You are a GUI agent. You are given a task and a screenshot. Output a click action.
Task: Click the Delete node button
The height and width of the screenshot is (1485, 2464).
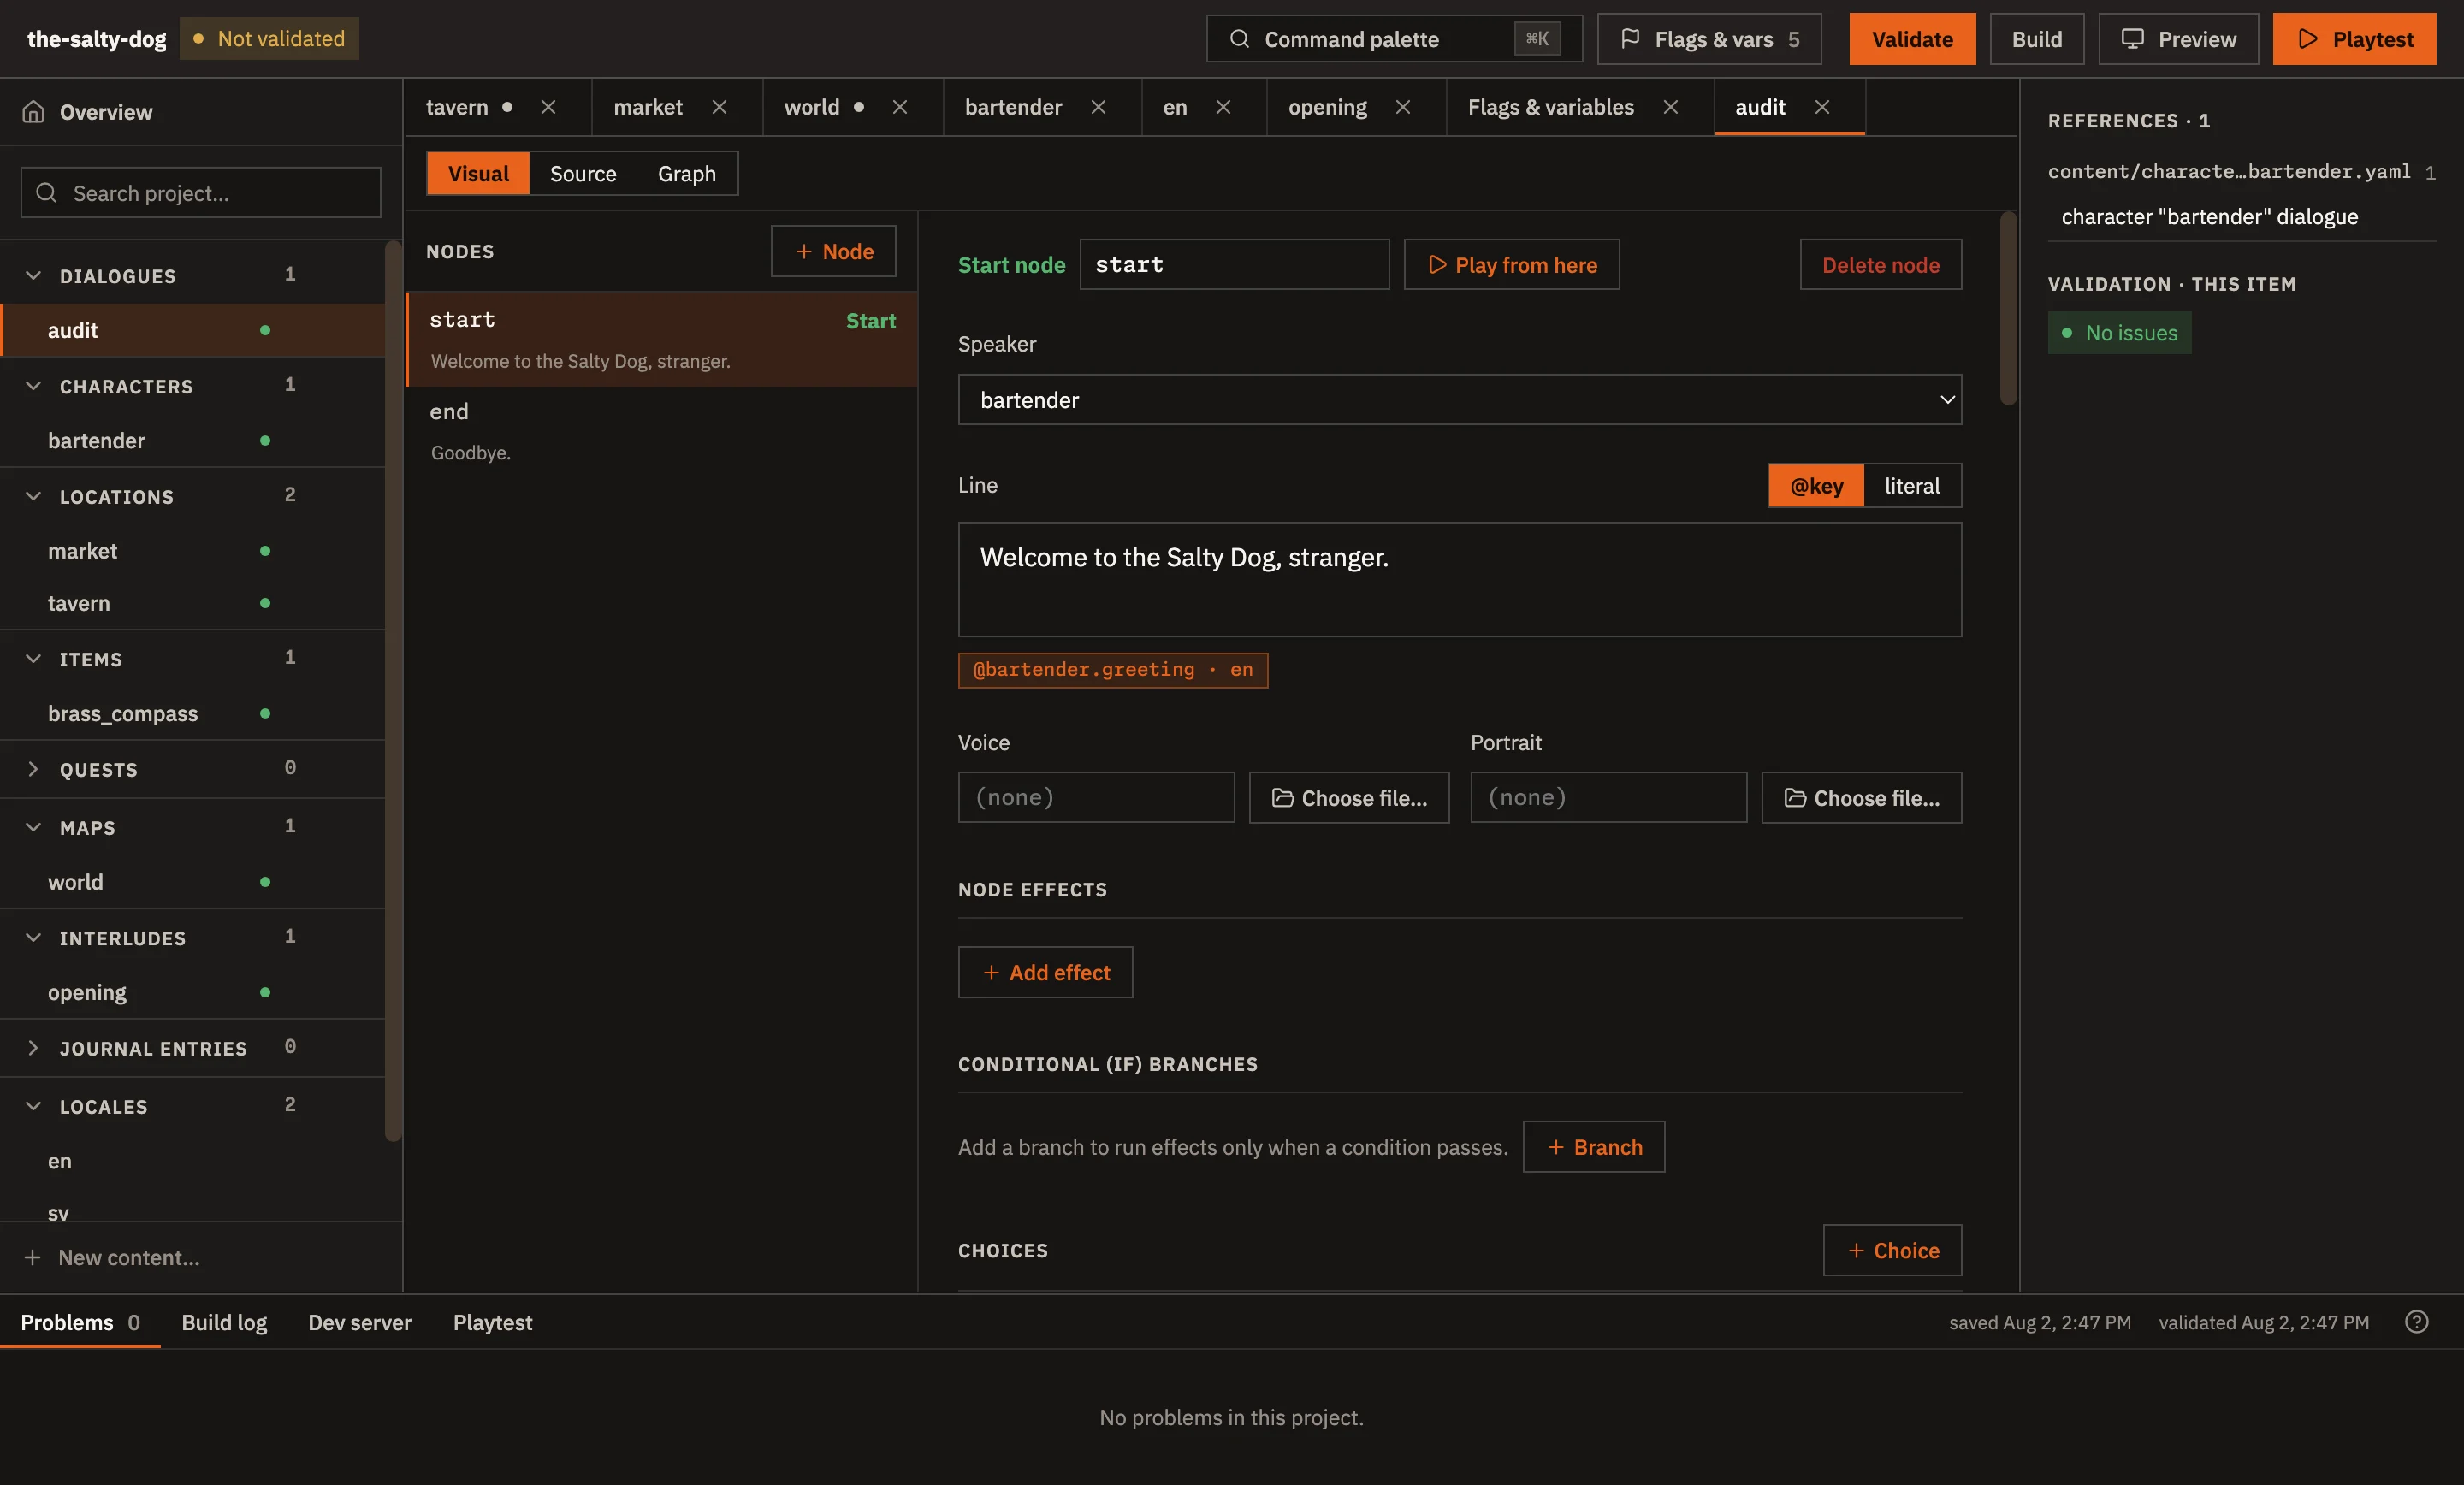click(x=1880, y=265)
